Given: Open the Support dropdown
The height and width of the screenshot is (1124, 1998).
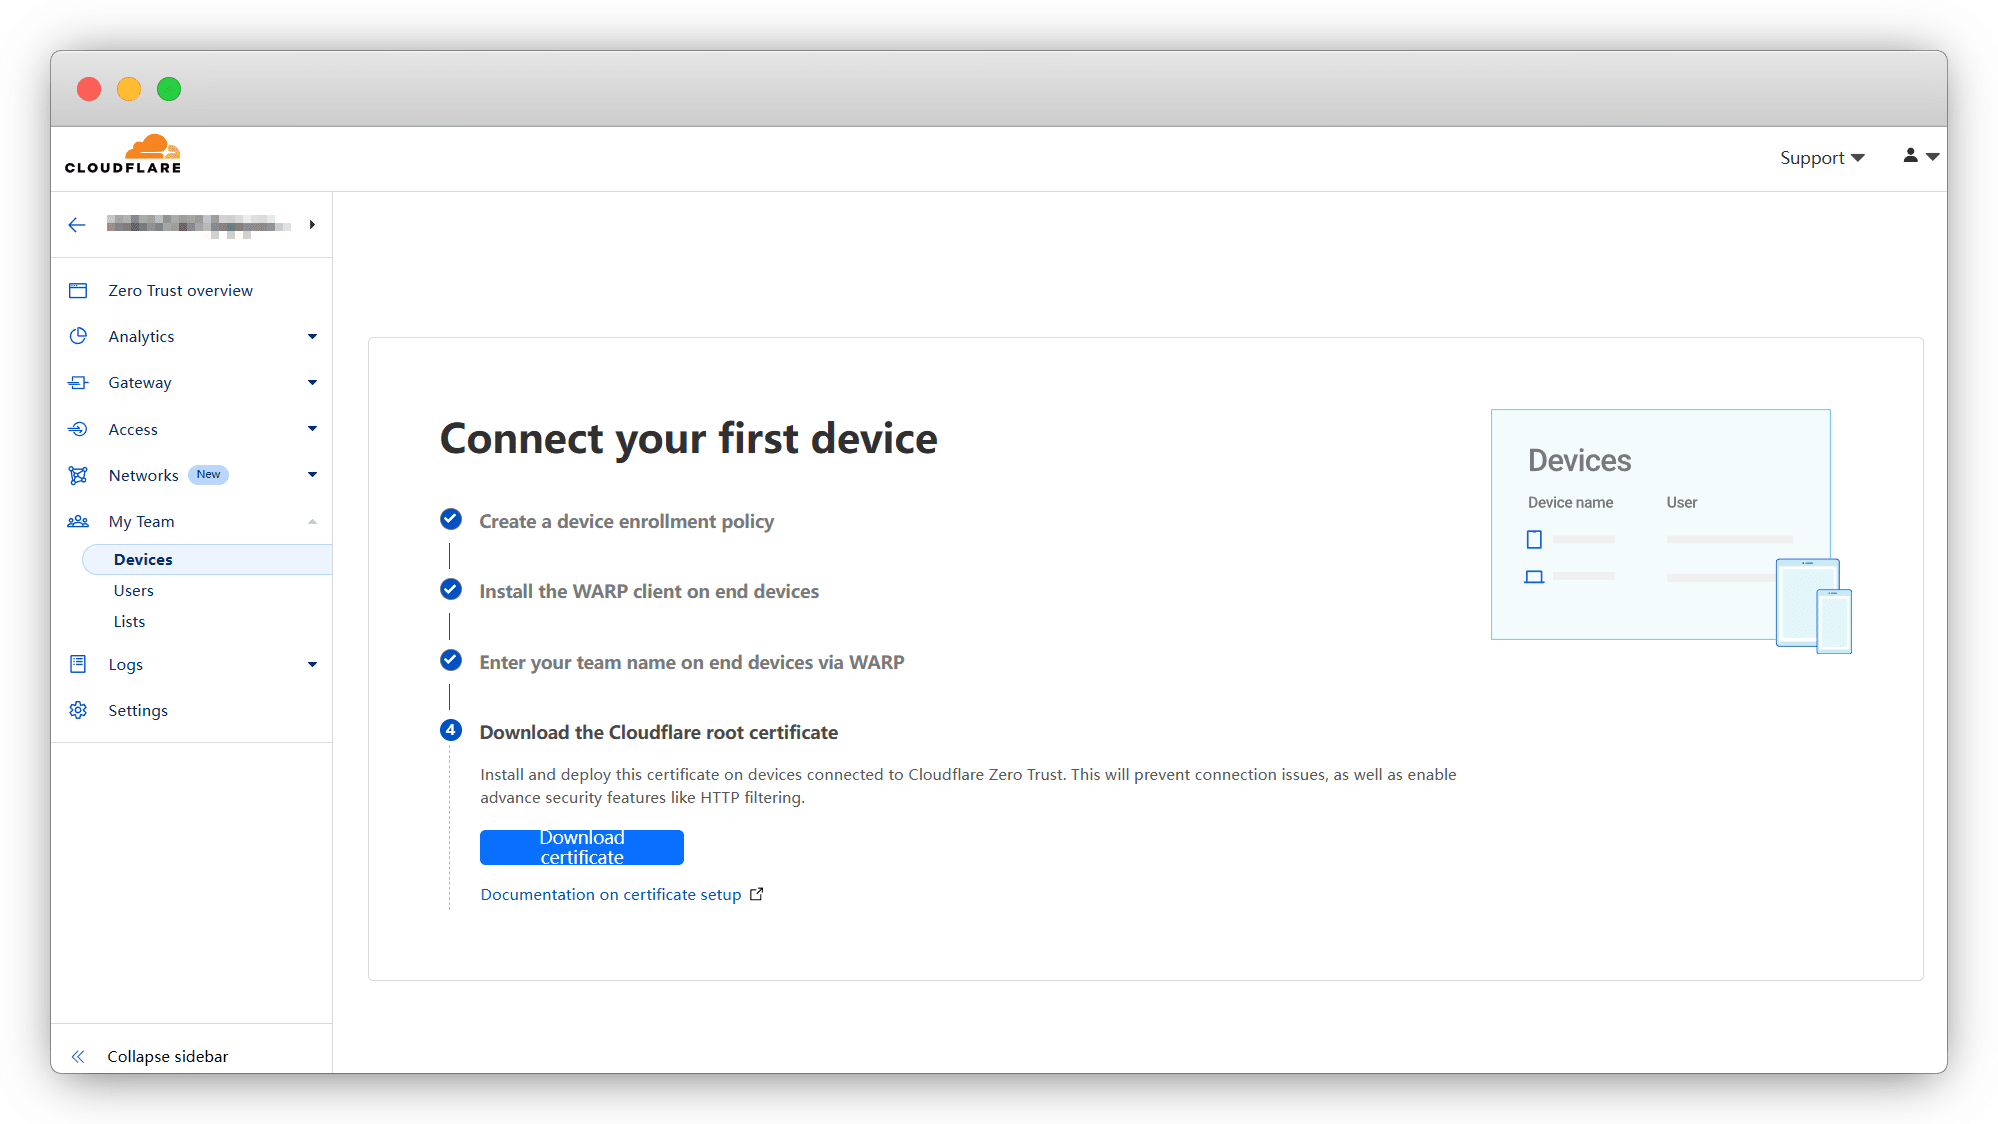Looking at the screenshot, I should (1822, 157).
